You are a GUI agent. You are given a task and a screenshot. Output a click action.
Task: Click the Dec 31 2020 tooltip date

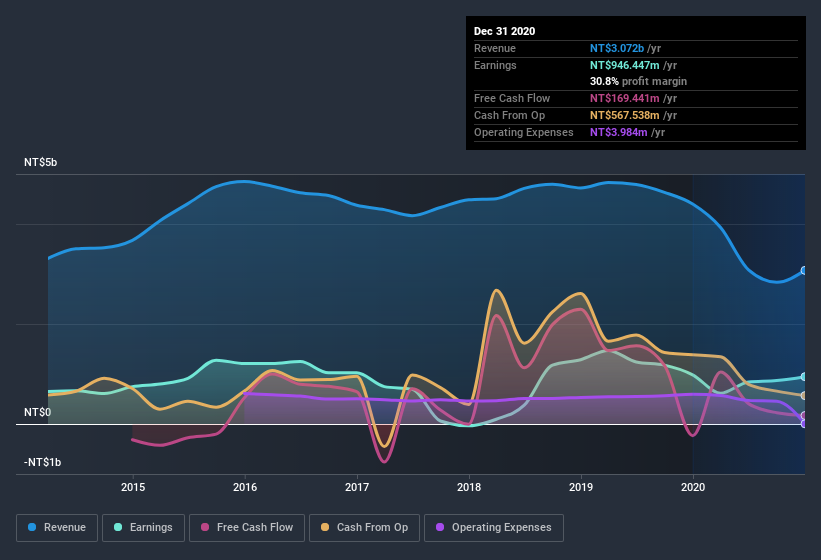coord(505,31)
